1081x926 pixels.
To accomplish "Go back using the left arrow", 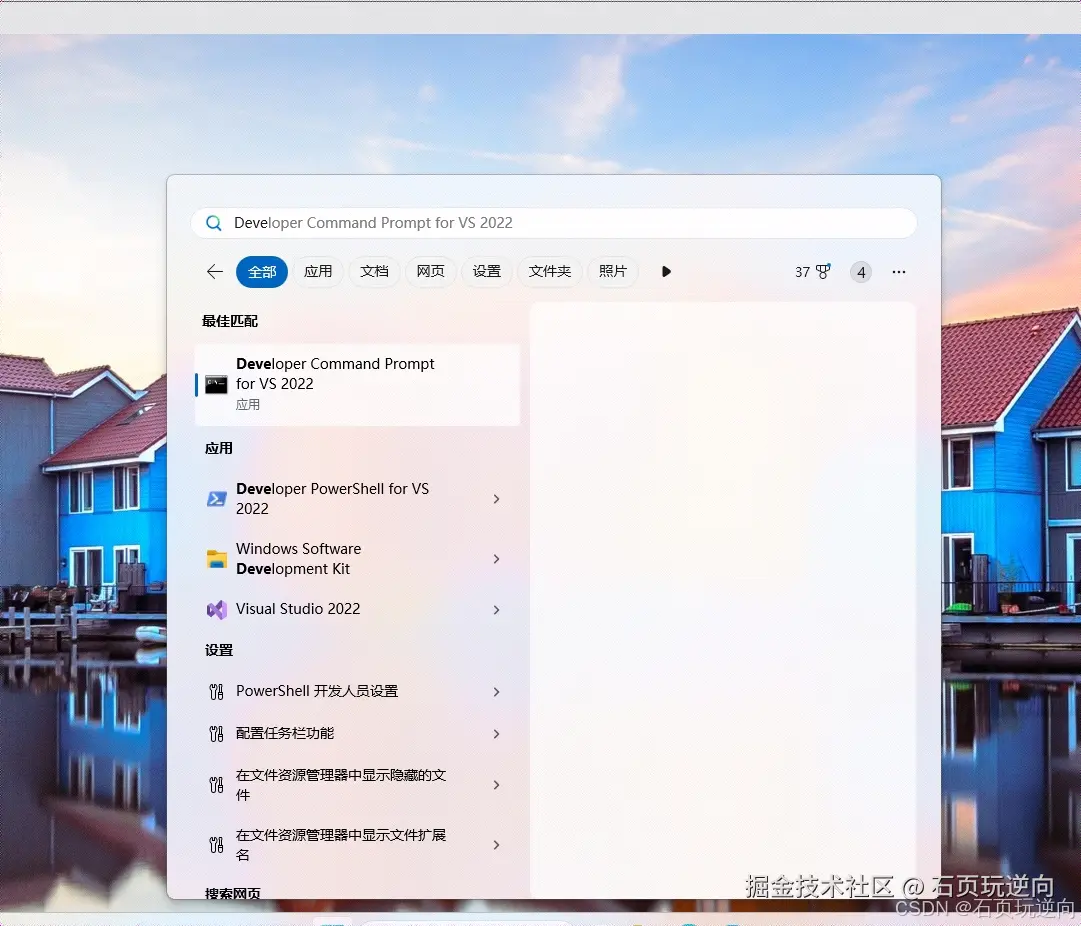I will 214,272.
